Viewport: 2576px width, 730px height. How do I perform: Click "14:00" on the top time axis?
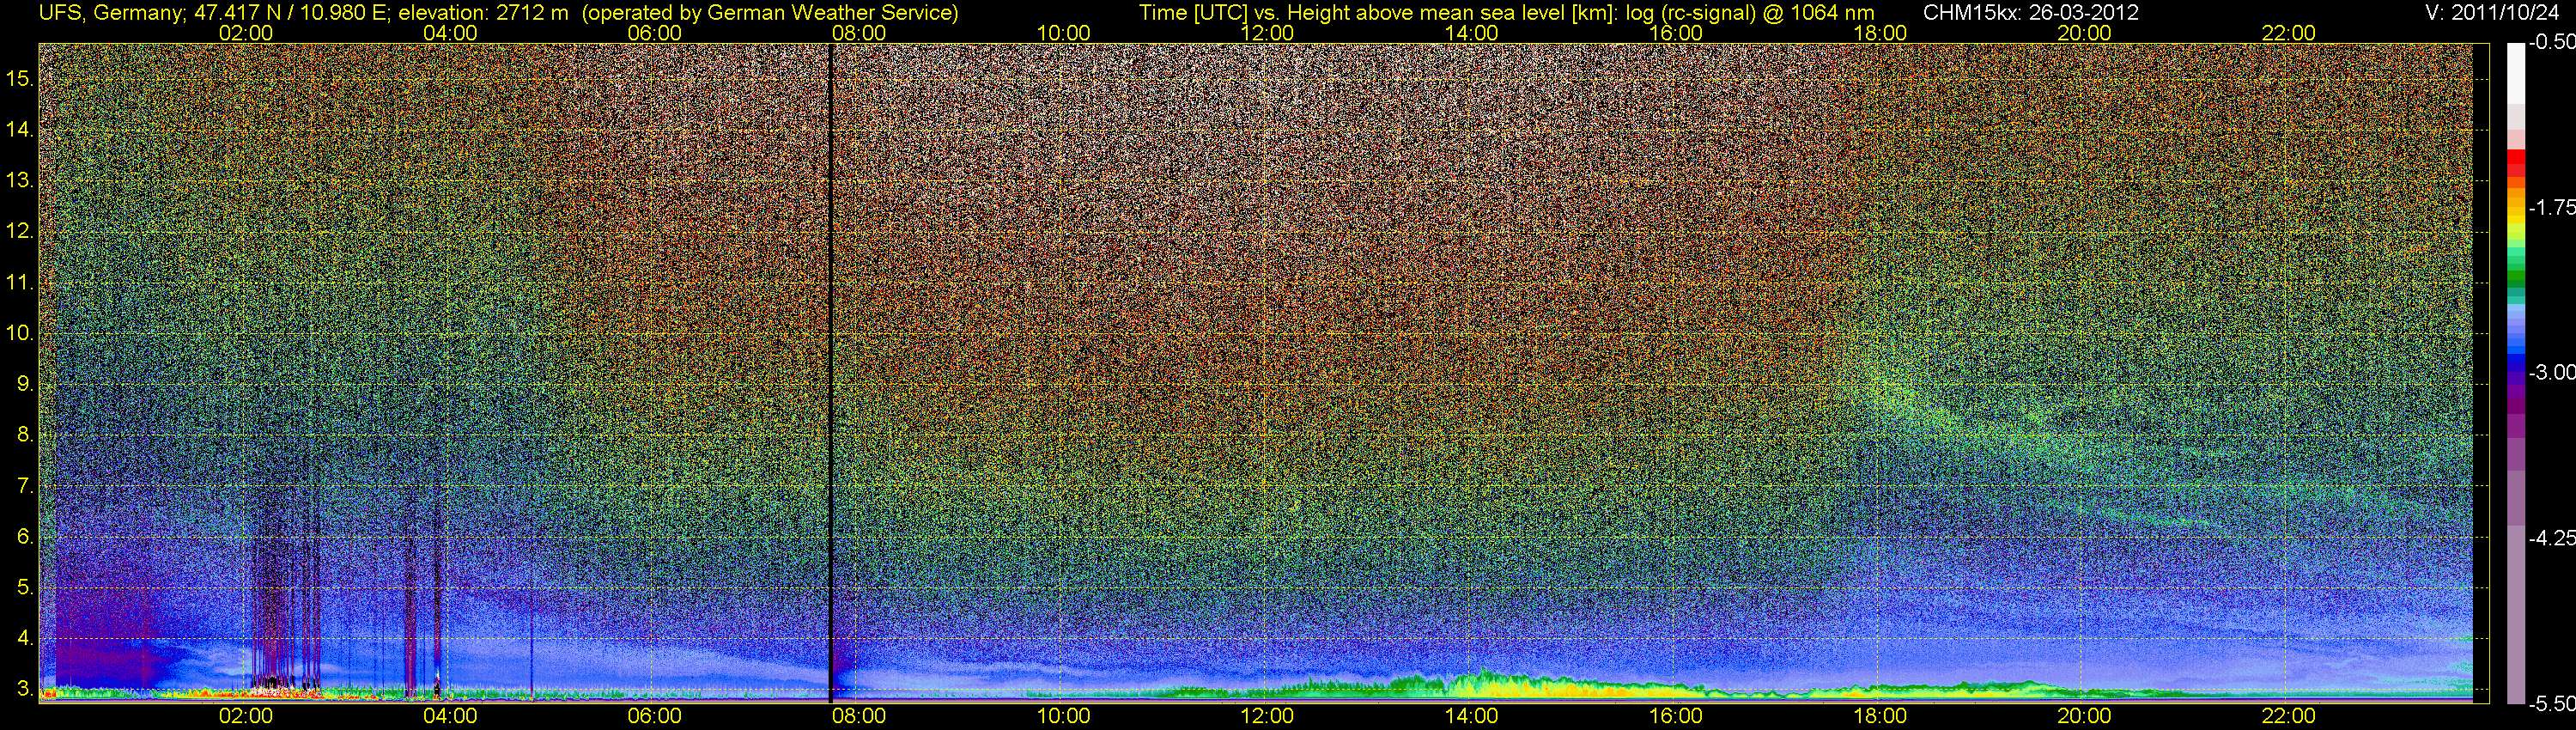coord(1472,33)
